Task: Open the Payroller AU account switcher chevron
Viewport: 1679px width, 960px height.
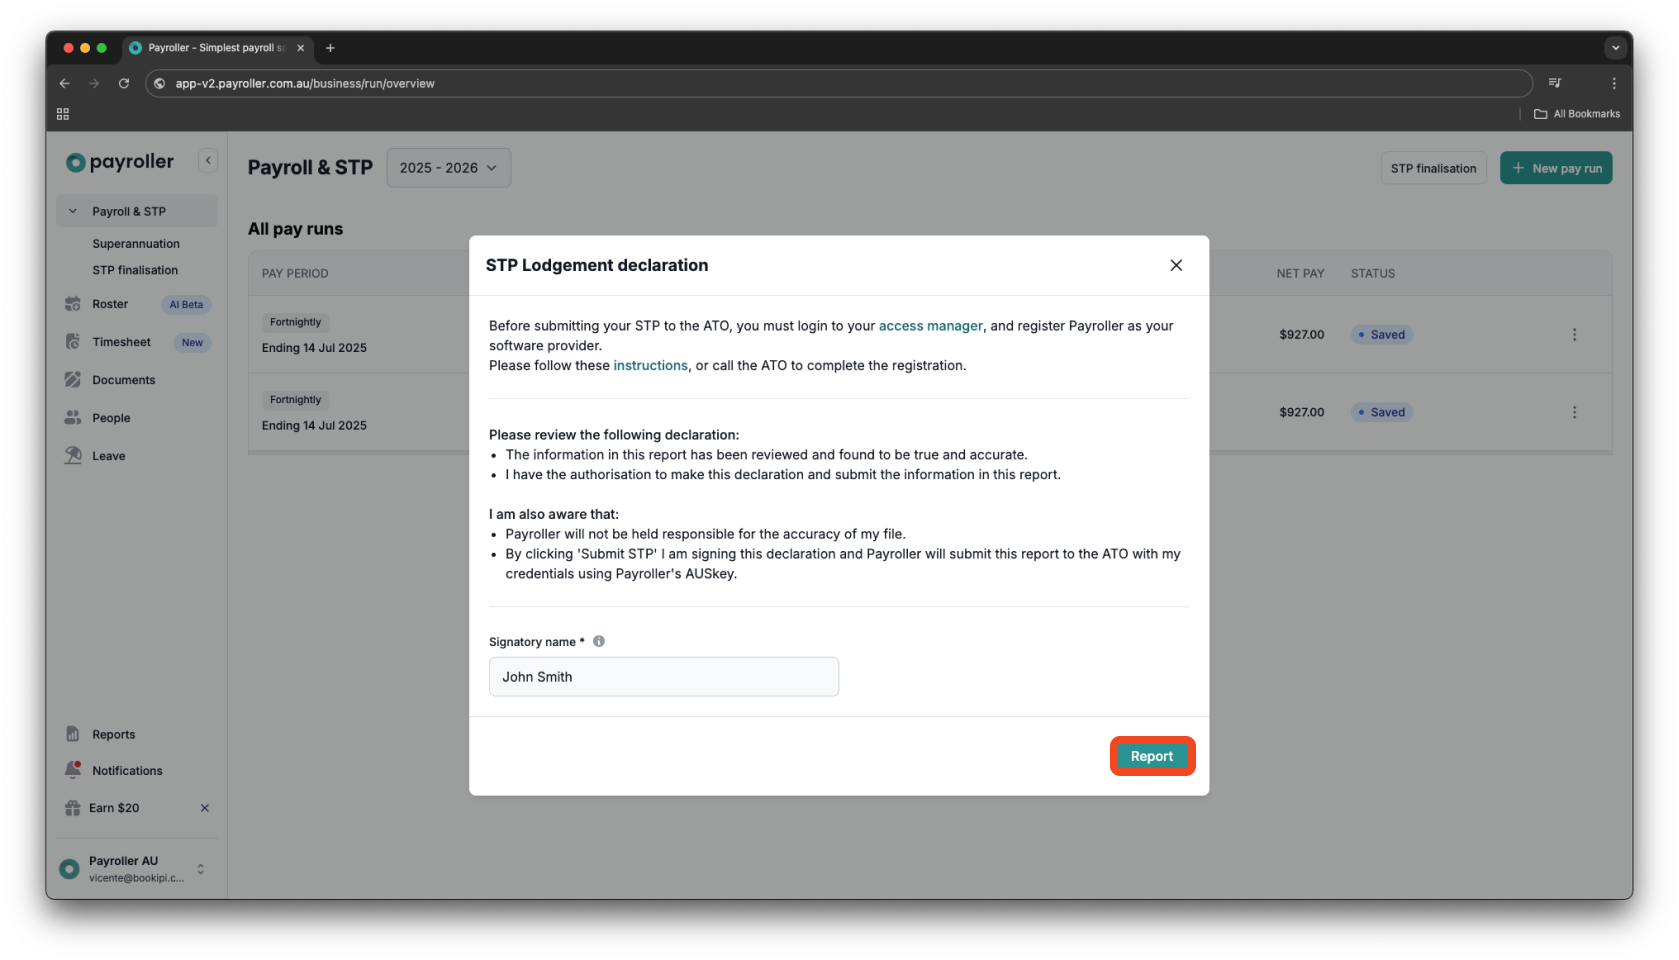Action: click(200, 869)
